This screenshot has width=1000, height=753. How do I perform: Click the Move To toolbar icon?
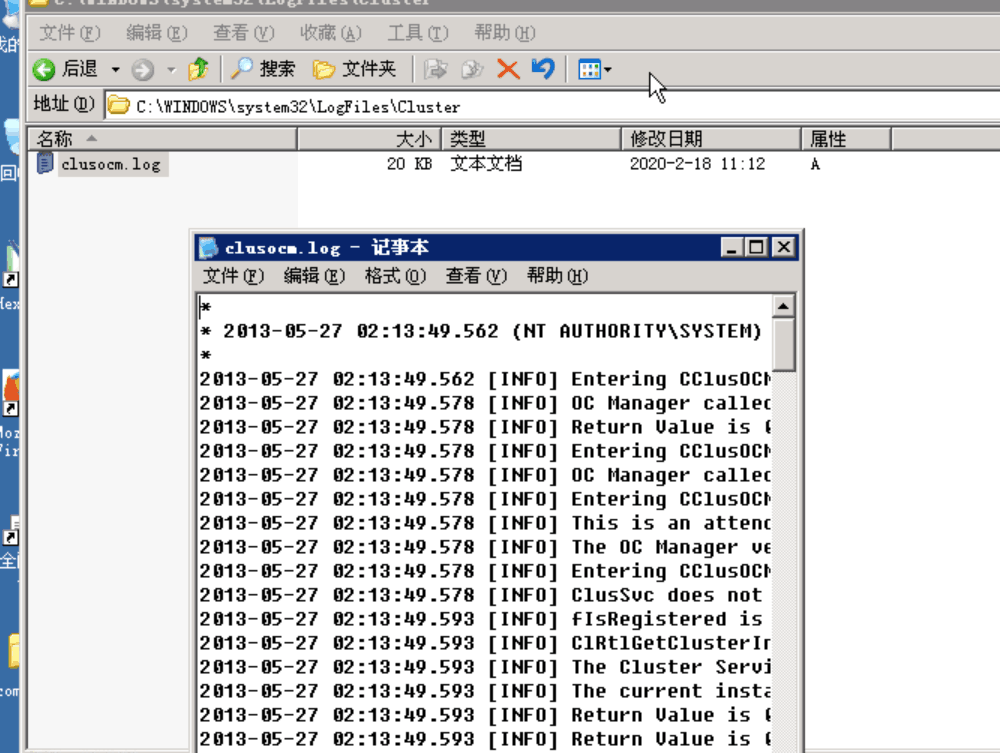pyautogui.click(x=436, y=68)
